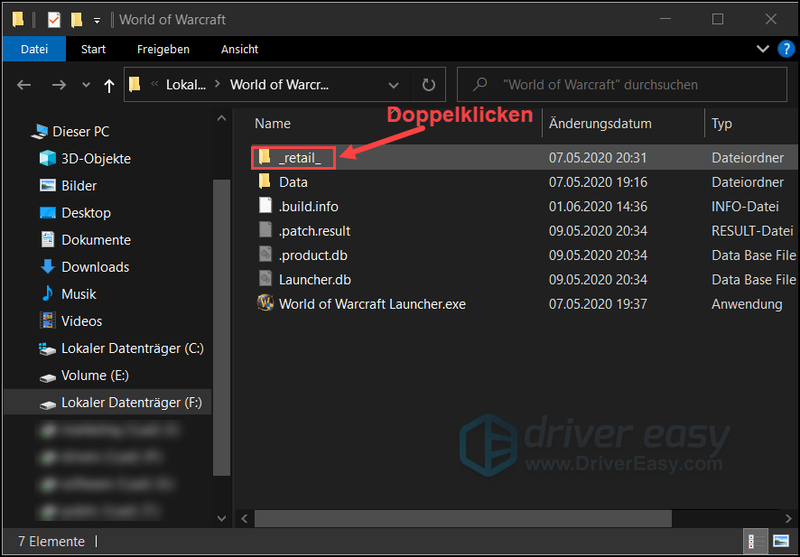Click horizontal scrollbar left arrow

pyautogui.click(x=244, y=519)
